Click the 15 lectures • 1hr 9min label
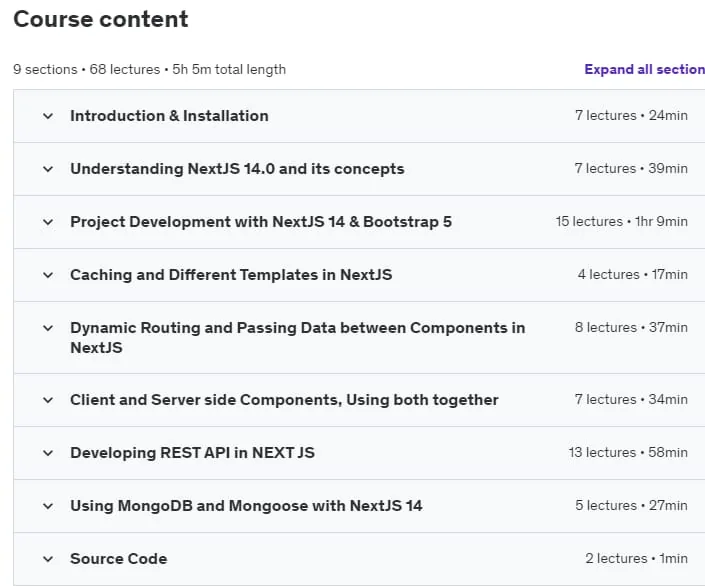The width and height of the screenshot is (705, 586). point(621,222)
